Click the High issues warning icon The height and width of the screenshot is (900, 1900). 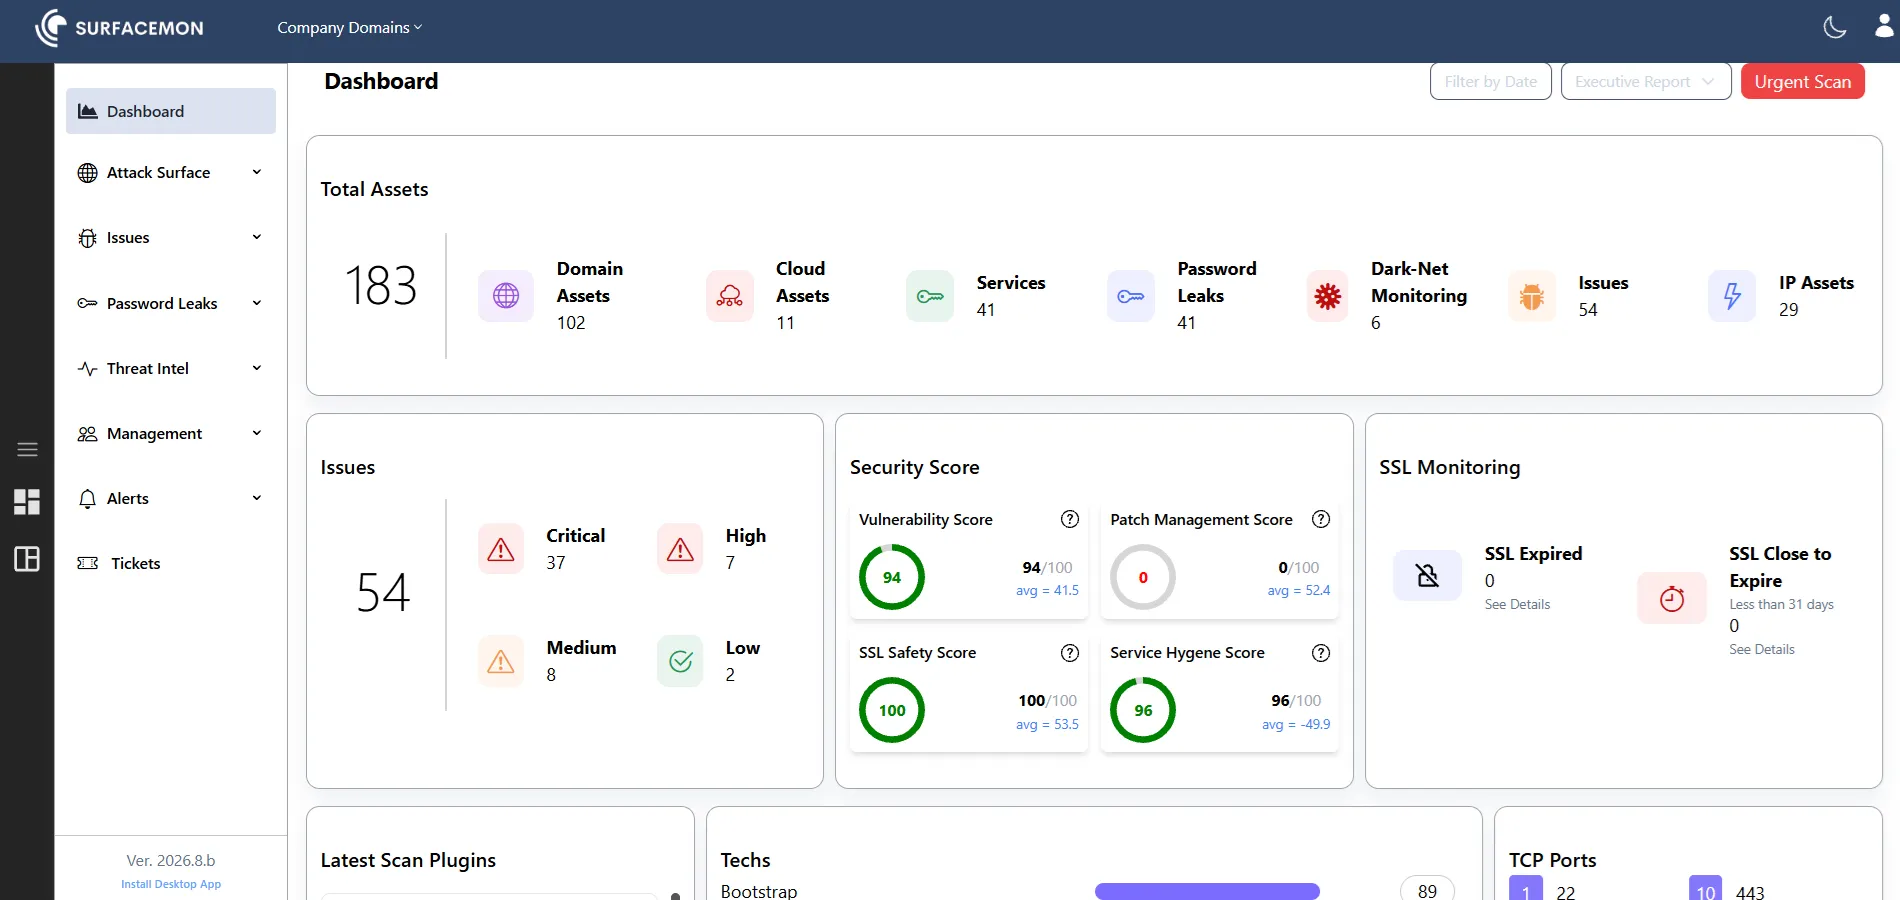pyautogui.click(x=680, y=549)
